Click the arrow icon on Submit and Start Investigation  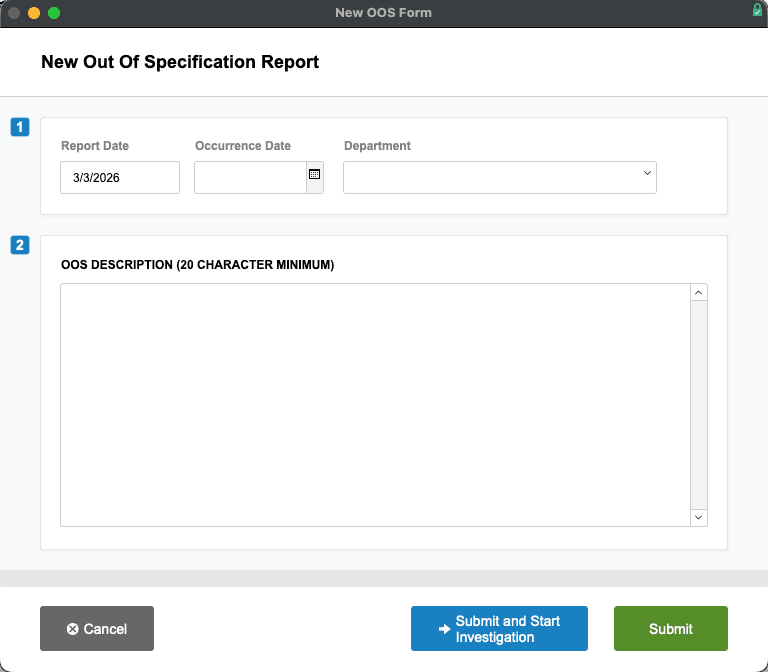click(x=444, y=629)
